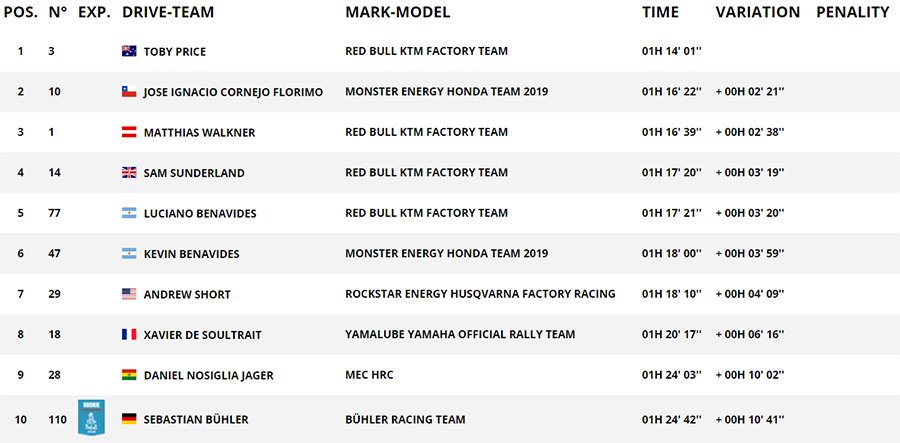900x443 pixels.
Task: Click the MARK-MODEL column header
Action: point(397,13)
